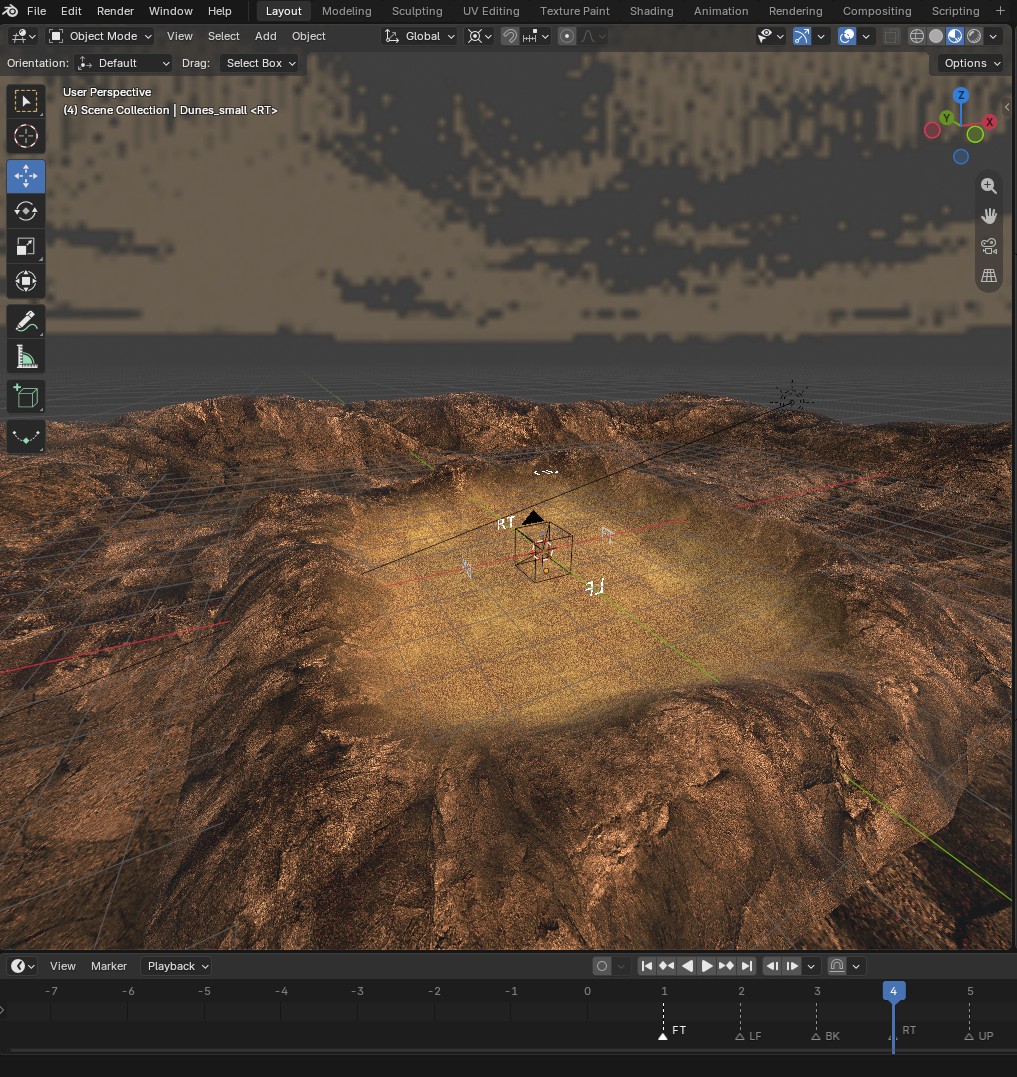
Task: Open Playback dropdown in timeline
Action: click(176, 966)
